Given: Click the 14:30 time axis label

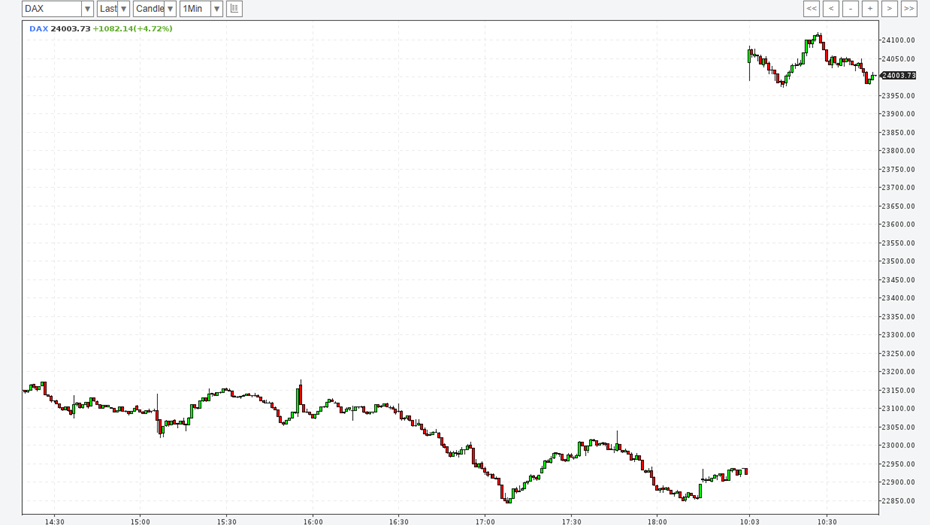Looking at the screenshot, I should [54, 521].
